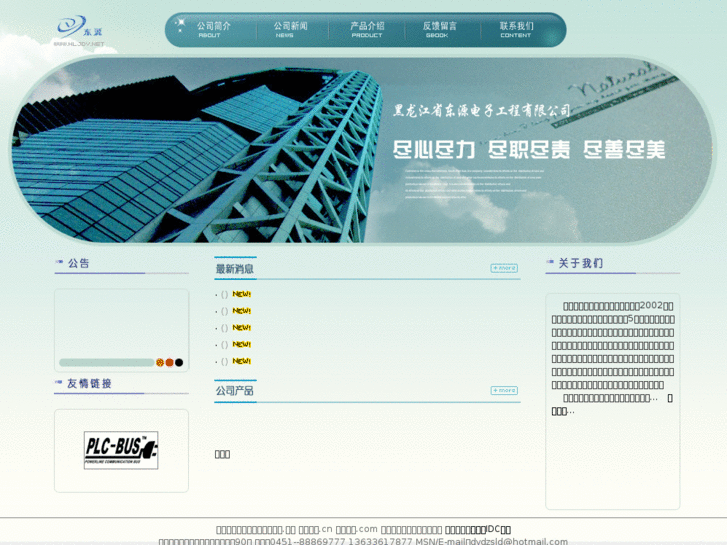Click the 公司产品 section heading
Image resolution: width=727 pixels, height=545 pixels.
point(235,391)
